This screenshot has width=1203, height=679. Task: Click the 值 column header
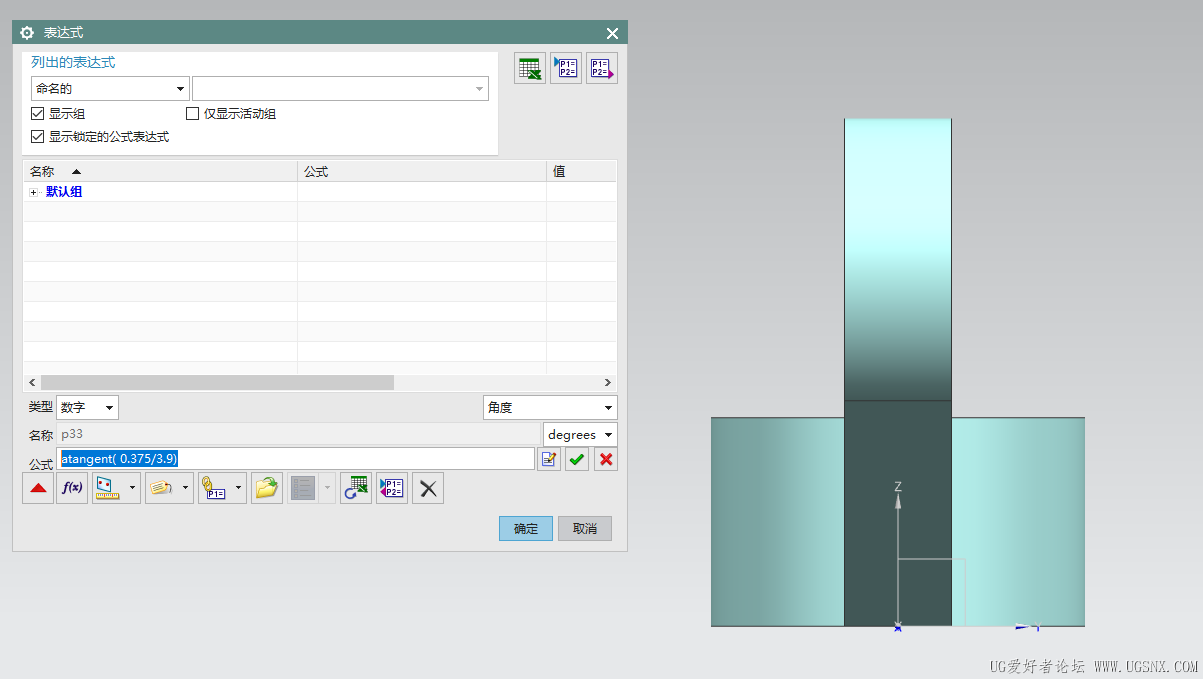(x=582, y=171)
